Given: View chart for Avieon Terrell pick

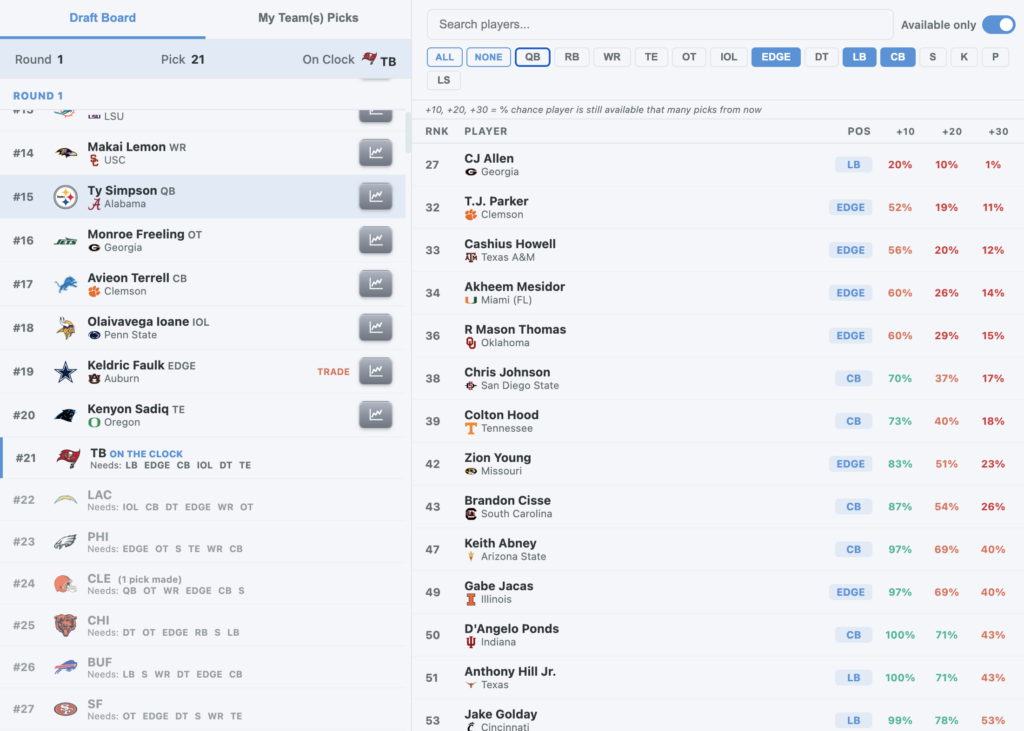Looking at the screenshot, I should point(375,284).
